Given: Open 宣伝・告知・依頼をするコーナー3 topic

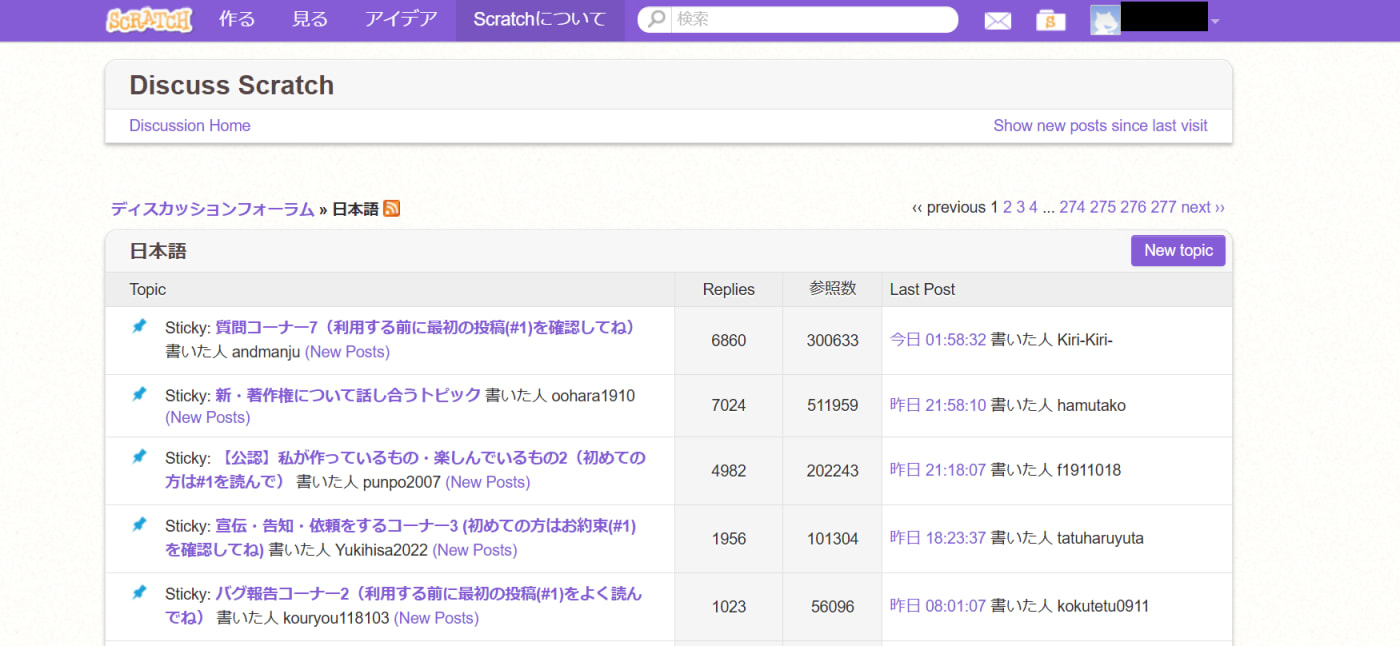Looking at the screenshot, I should tap(400, 537).
